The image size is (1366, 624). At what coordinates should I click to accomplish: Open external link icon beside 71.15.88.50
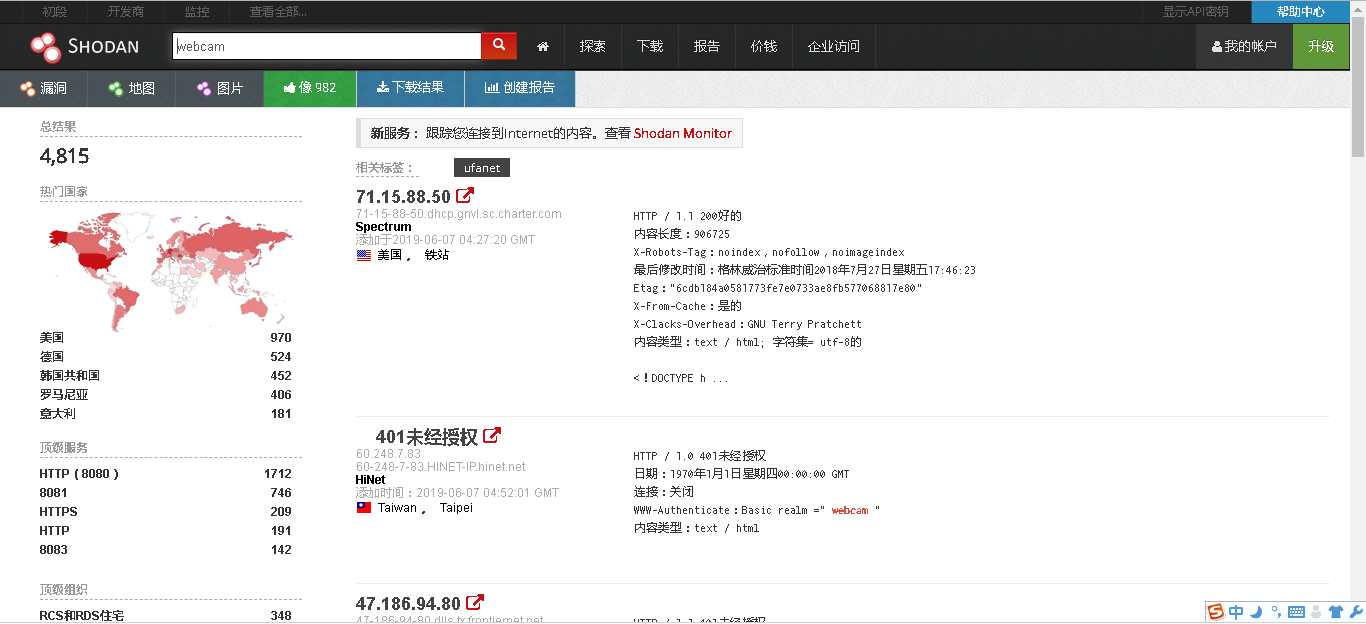pos(465,196)
